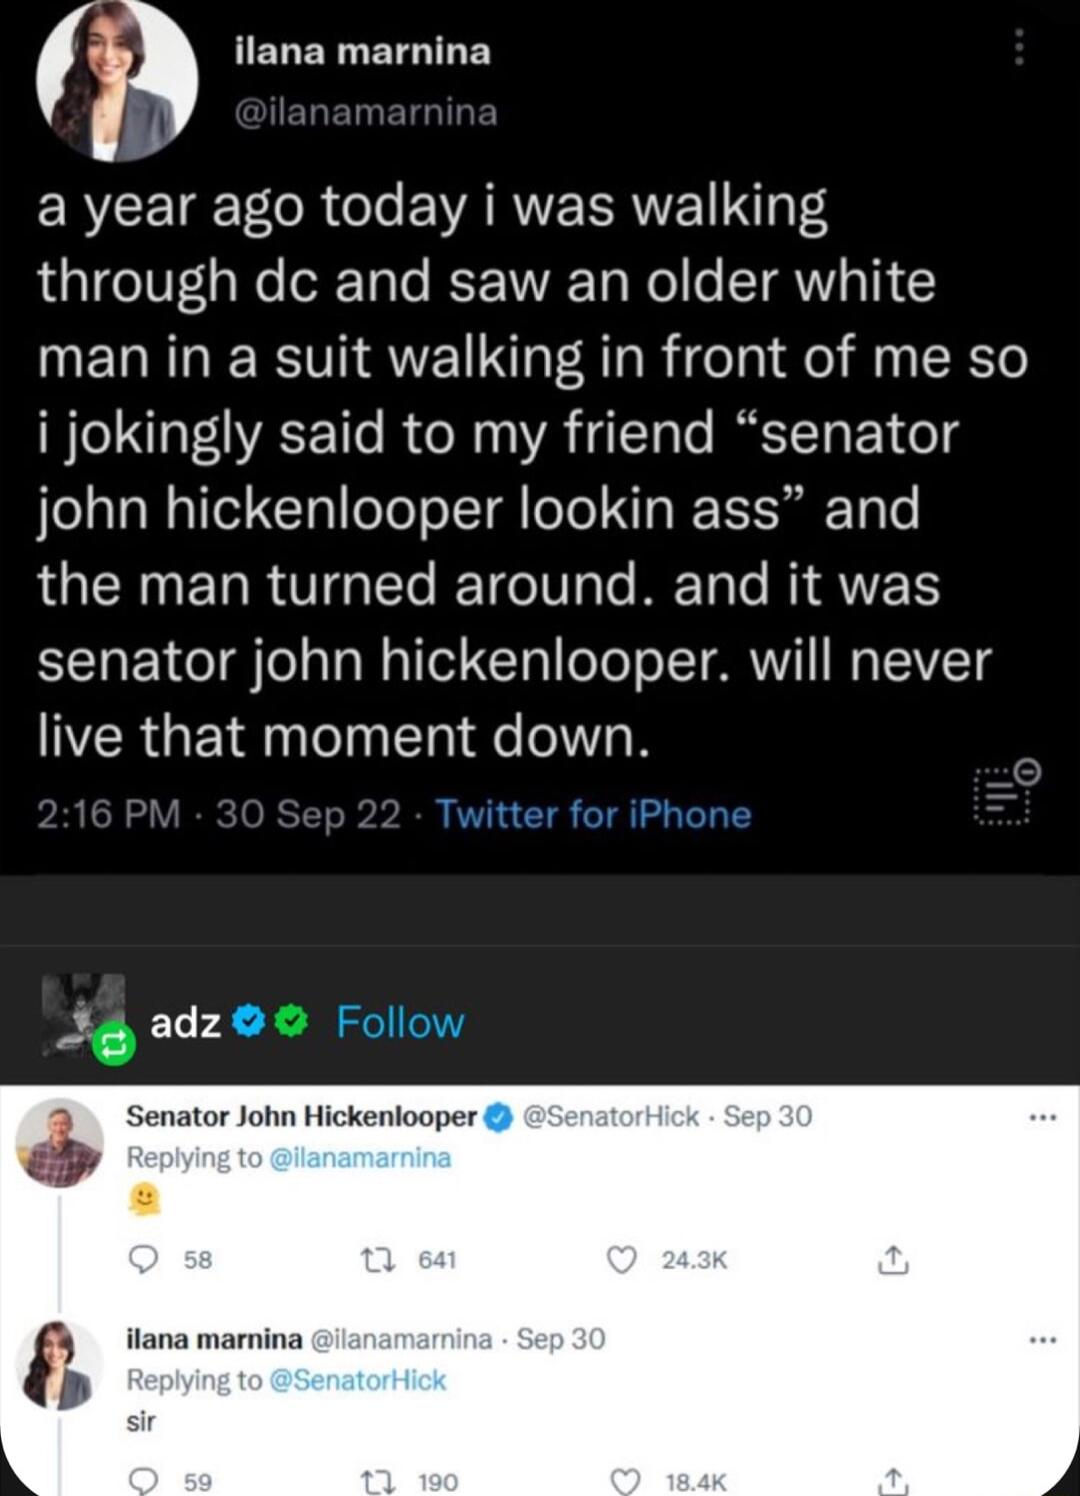Click the retweet icon showing 190

pyautogui.click(x=378, y=1478)
